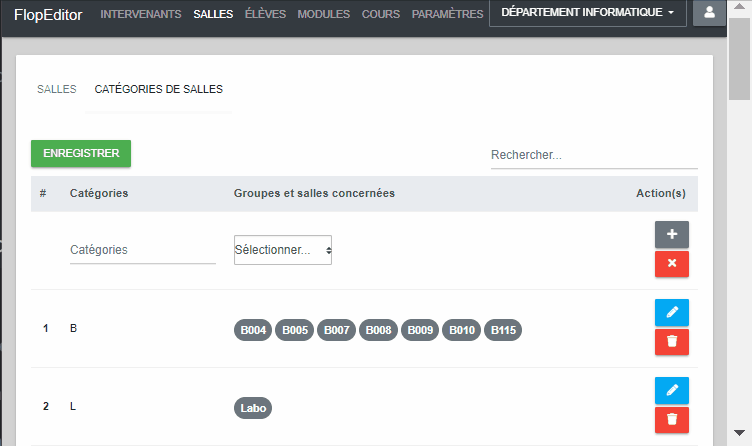This screenshot has height=446, width=752.
Task: Expand the Département Informatique dropdown
Action: point(588,12)
